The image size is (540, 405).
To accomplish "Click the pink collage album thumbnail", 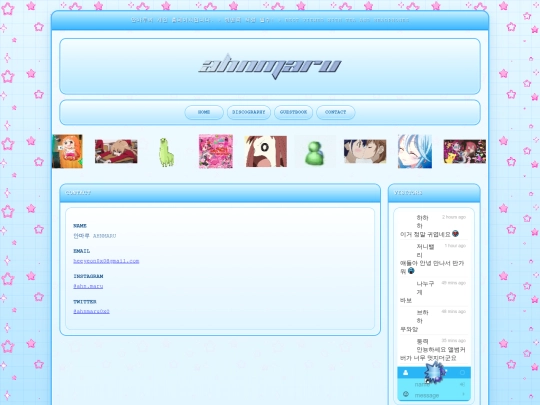I will (x=216, y=152).
